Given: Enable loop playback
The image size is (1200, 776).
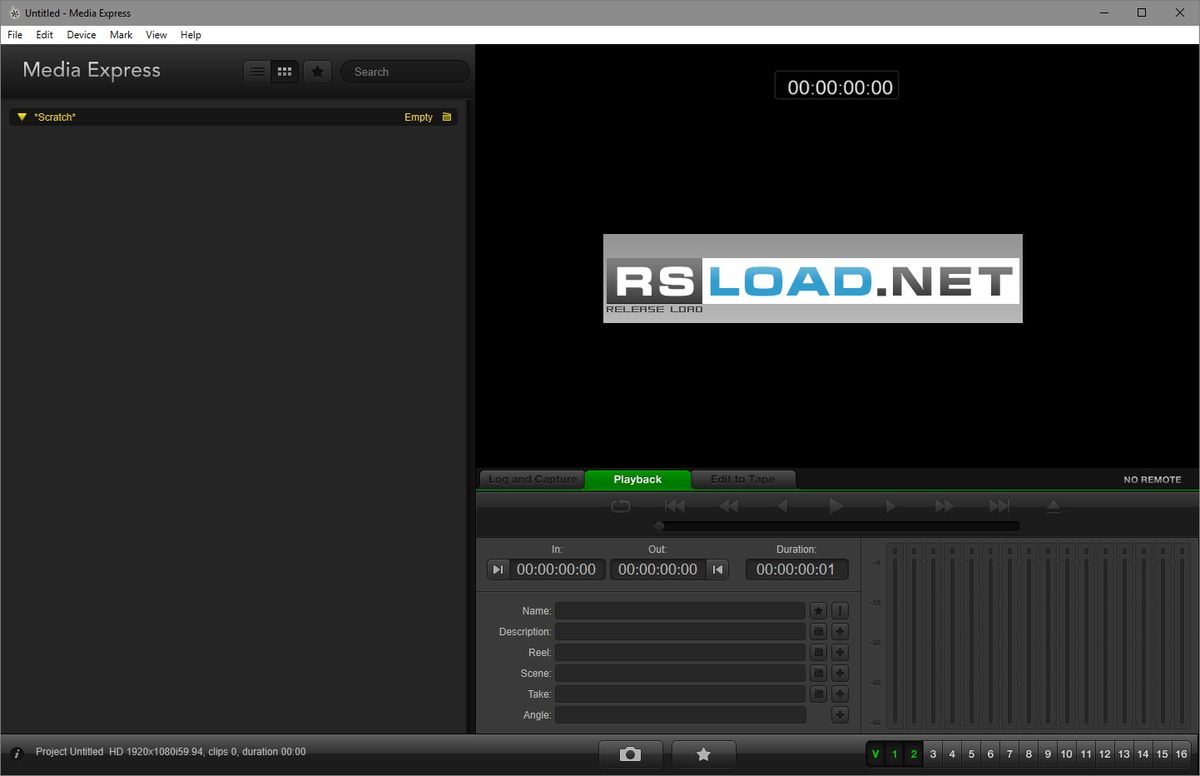Looking at the screenshot, I should pyautogui.click(x=620, y=506).
